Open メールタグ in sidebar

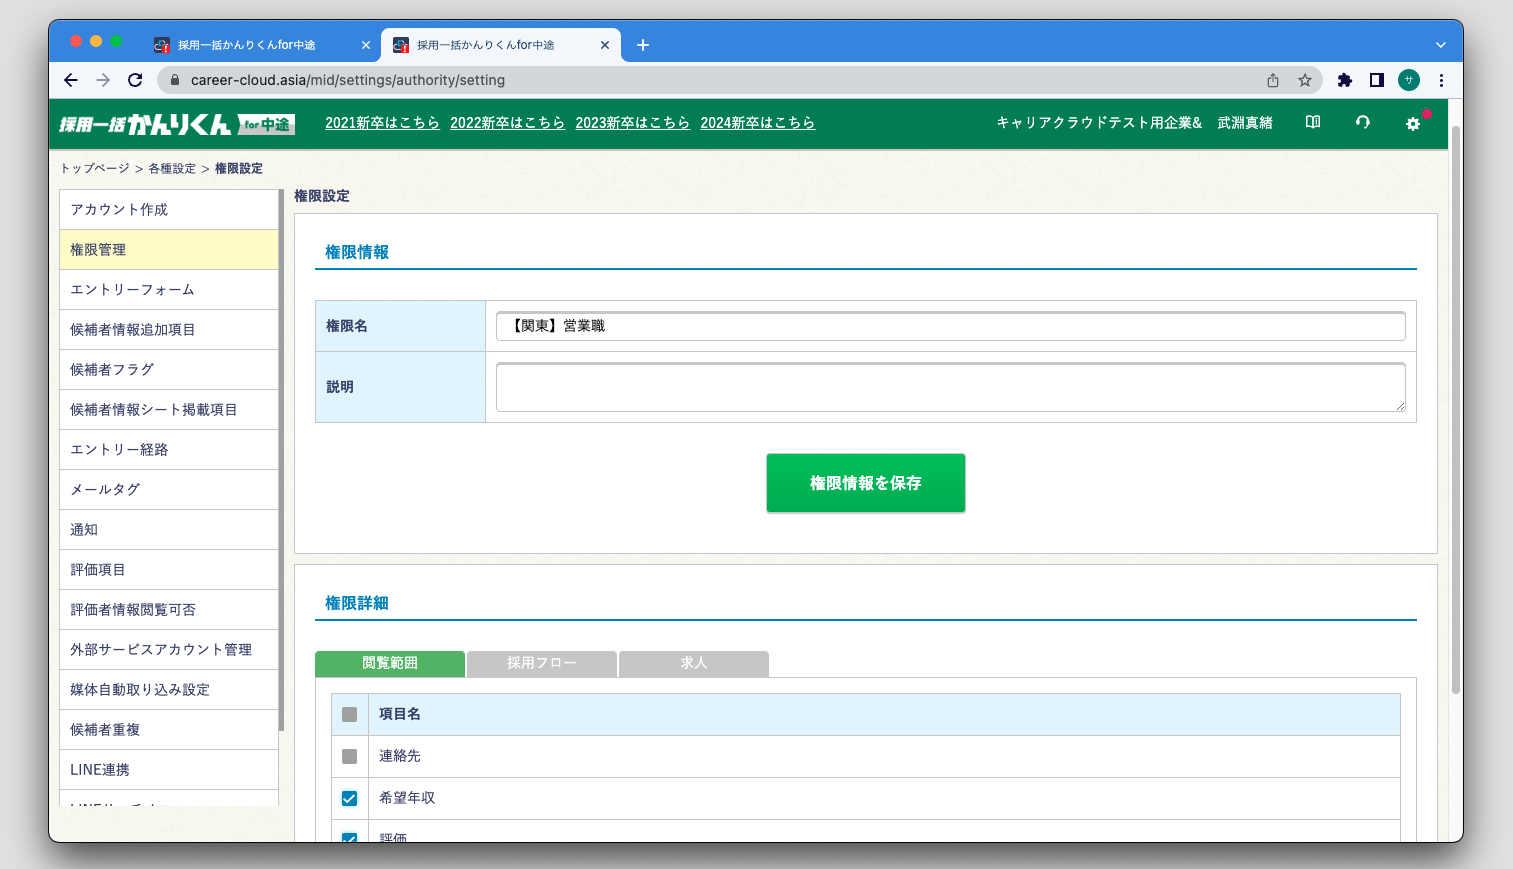169,490
